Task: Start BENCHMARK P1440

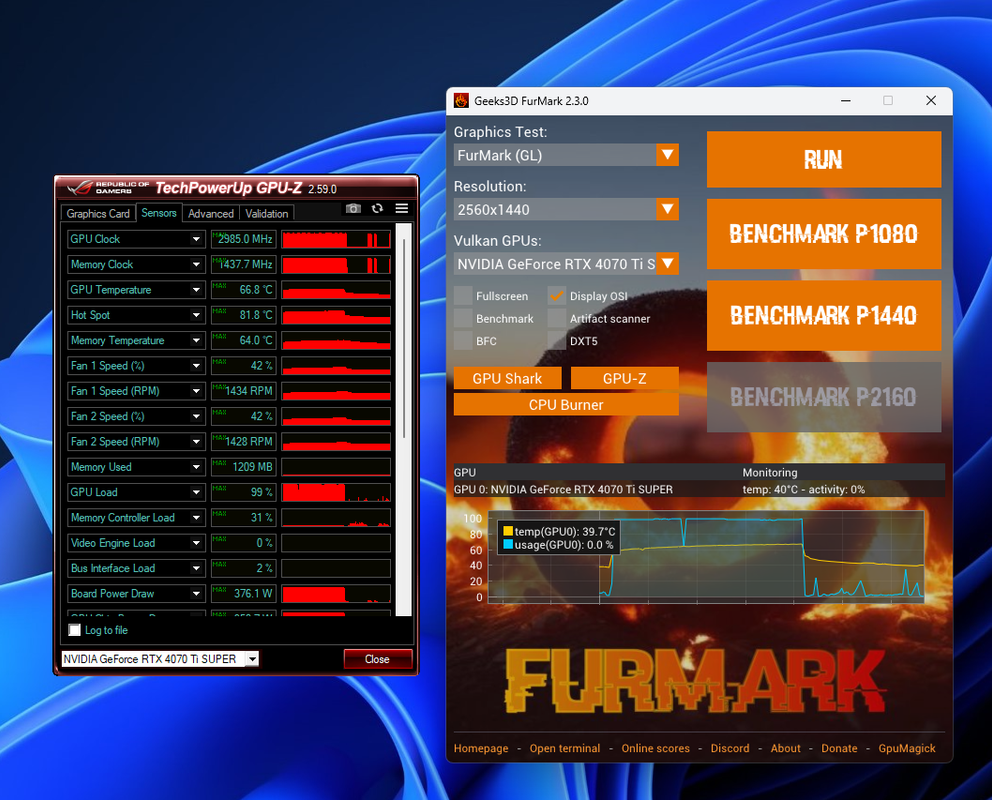Action: click(x=824, y=316)
